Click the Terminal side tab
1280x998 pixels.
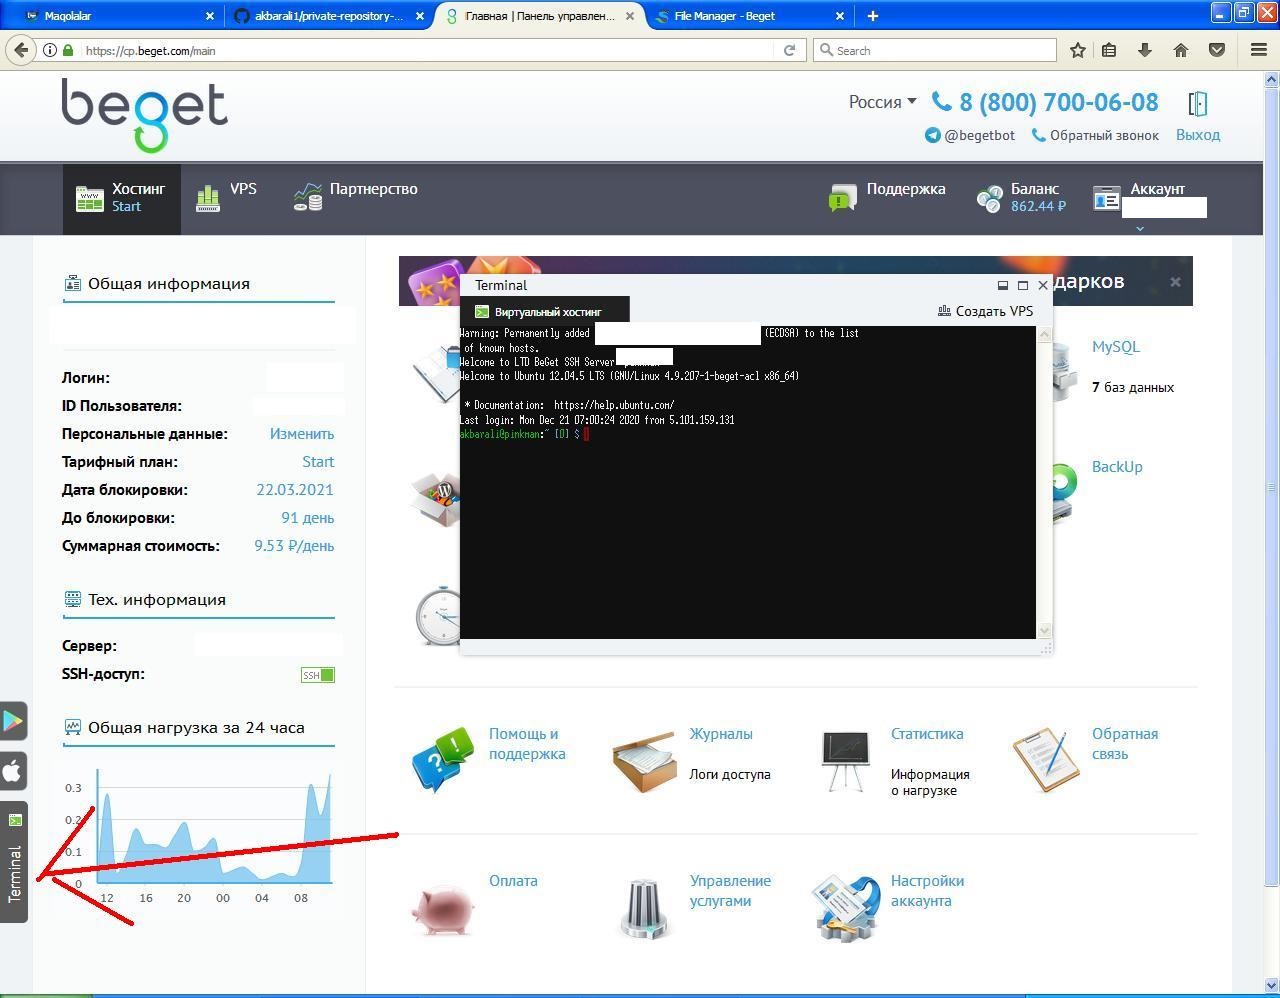click(x=14, y=862)
